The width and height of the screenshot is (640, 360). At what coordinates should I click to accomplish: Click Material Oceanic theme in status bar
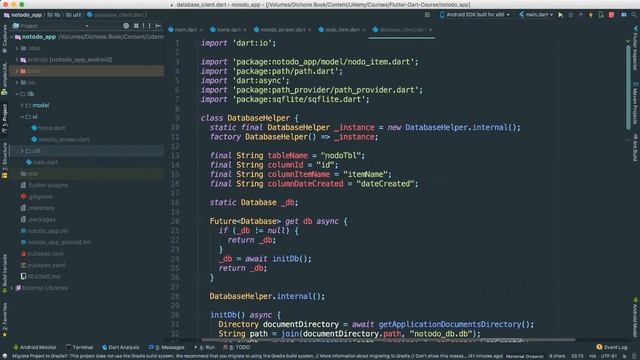click(x=524, y=356)
